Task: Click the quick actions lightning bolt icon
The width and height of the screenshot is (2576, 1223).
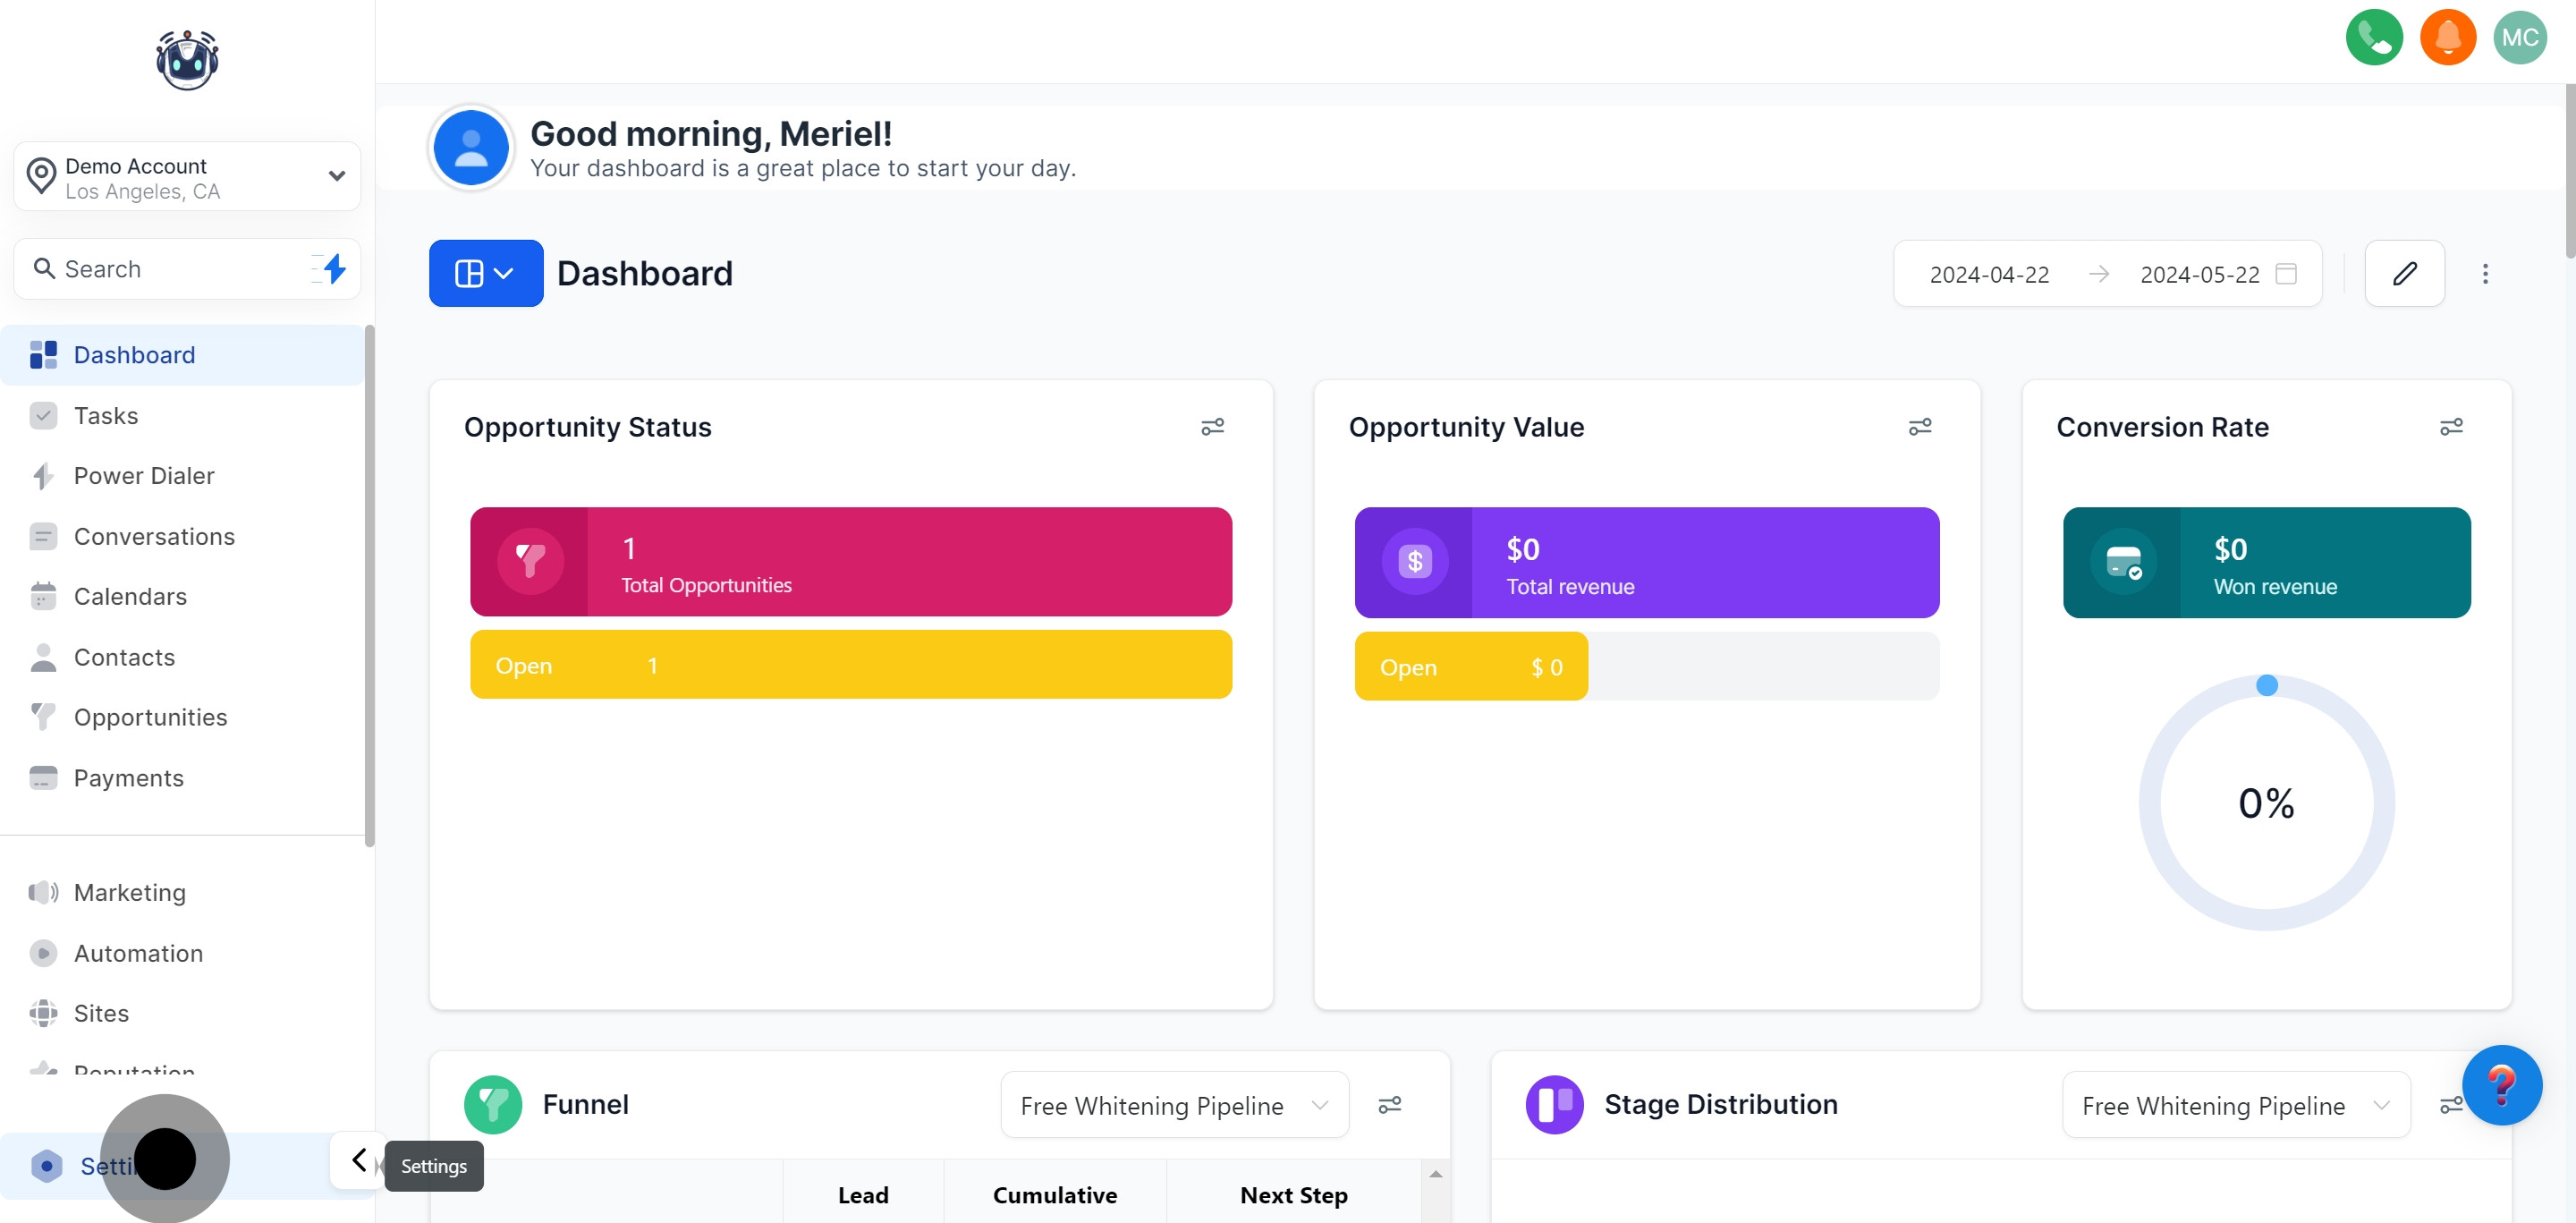Action: click(334, 268)
